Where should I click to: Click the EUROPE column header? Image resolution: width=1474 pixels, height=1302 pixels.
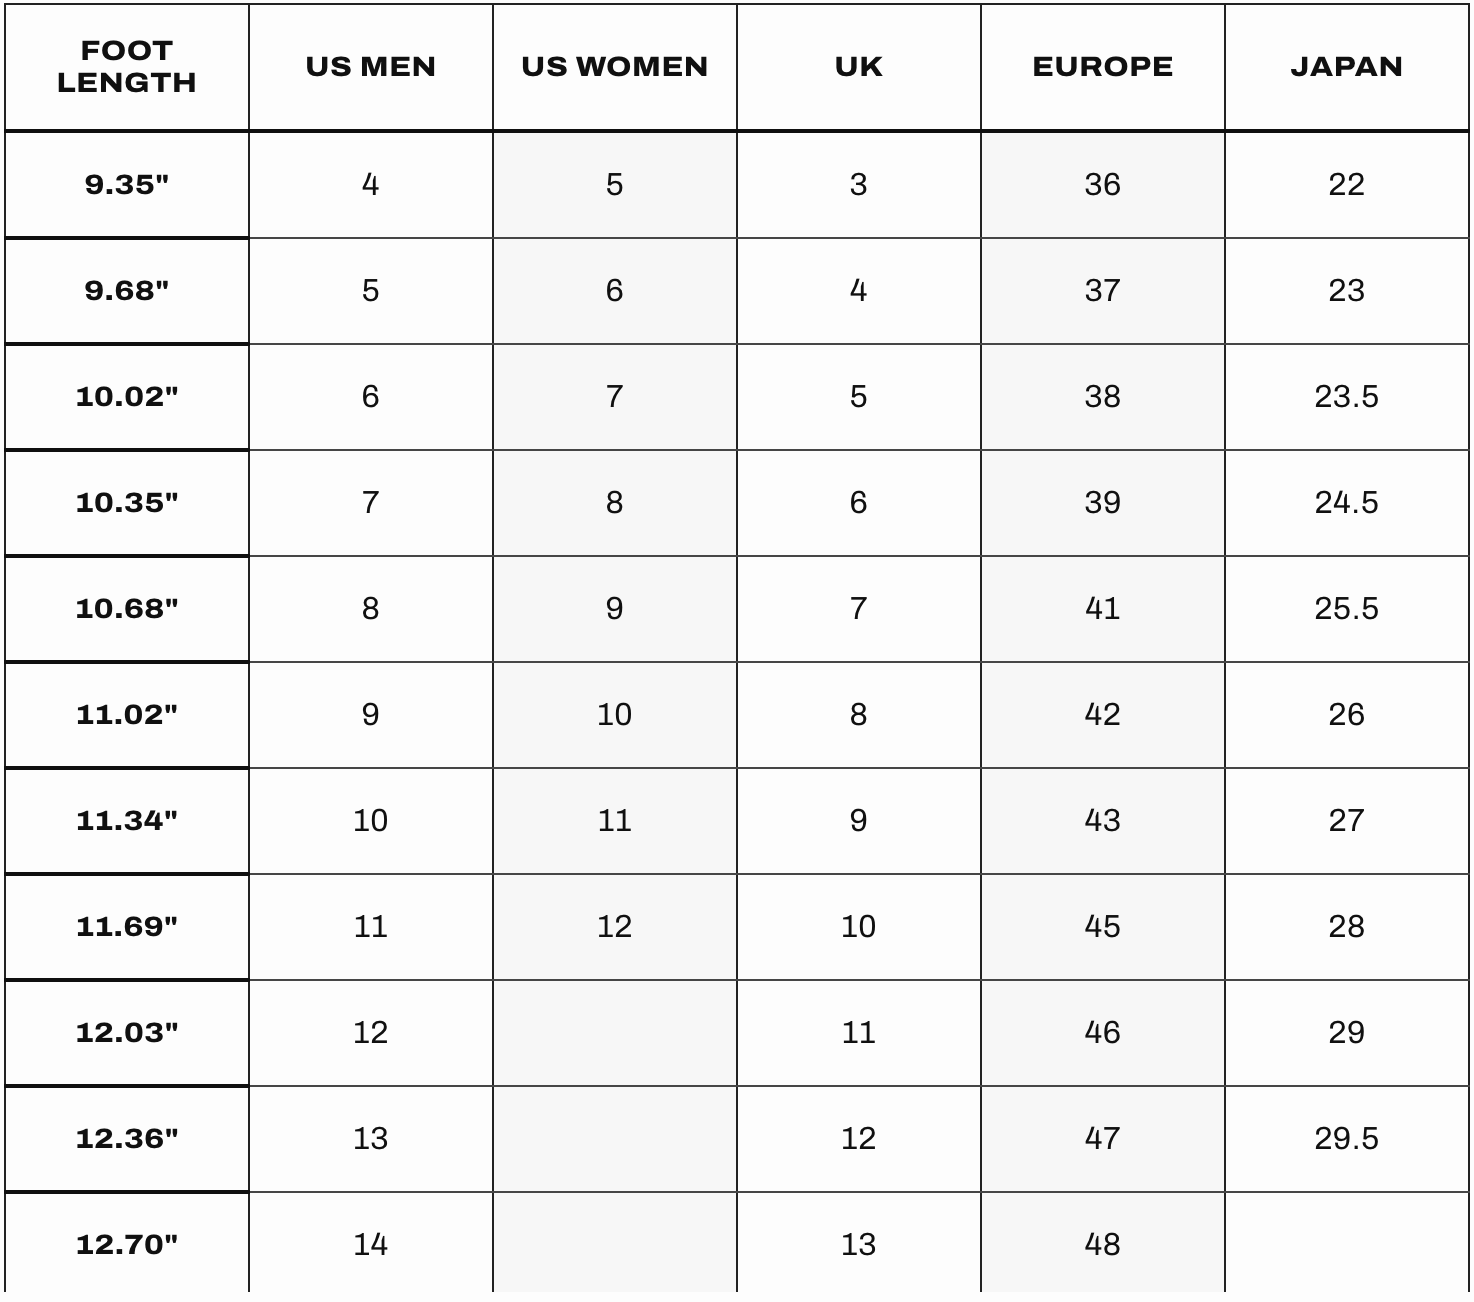pyautogui.click(x=1103, y=67)
